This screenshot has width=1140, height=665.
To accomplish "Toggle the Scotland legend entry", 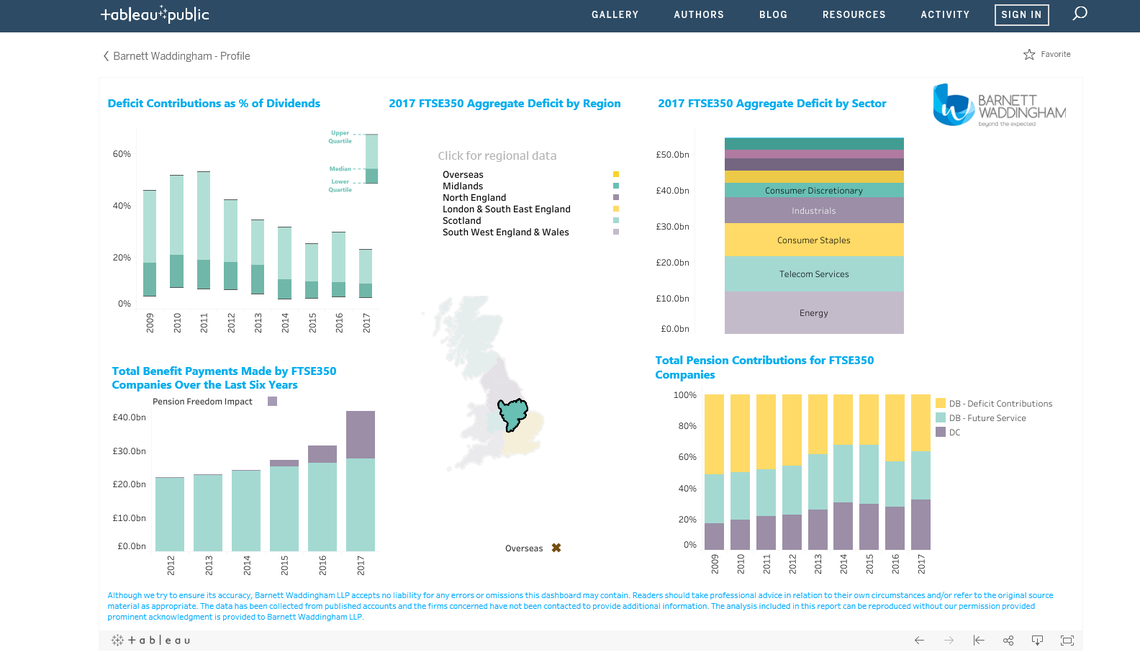I will pos(461,220).
